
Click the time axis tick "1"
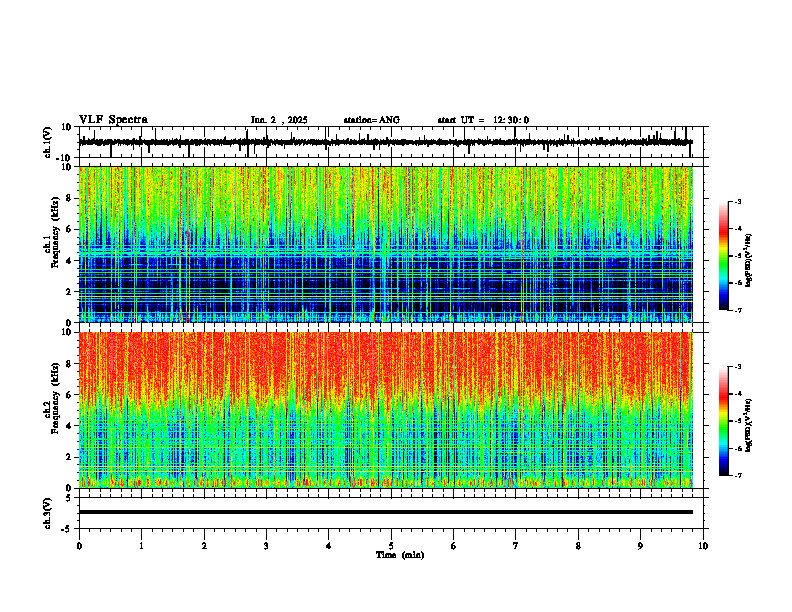pos(141,546)
